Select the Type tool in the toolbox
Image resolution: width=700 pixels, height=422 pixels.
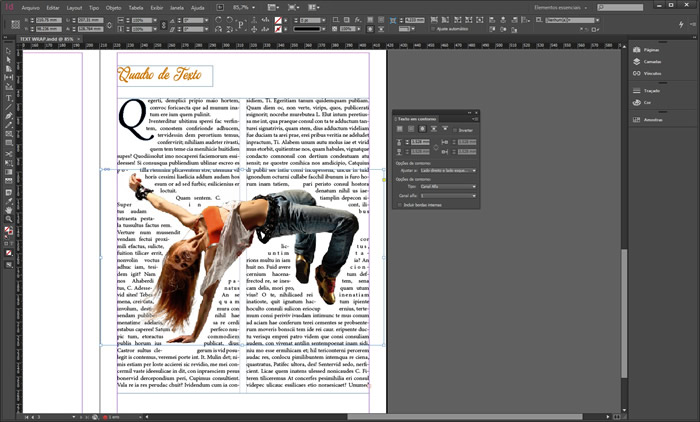(x=8, y=98)
